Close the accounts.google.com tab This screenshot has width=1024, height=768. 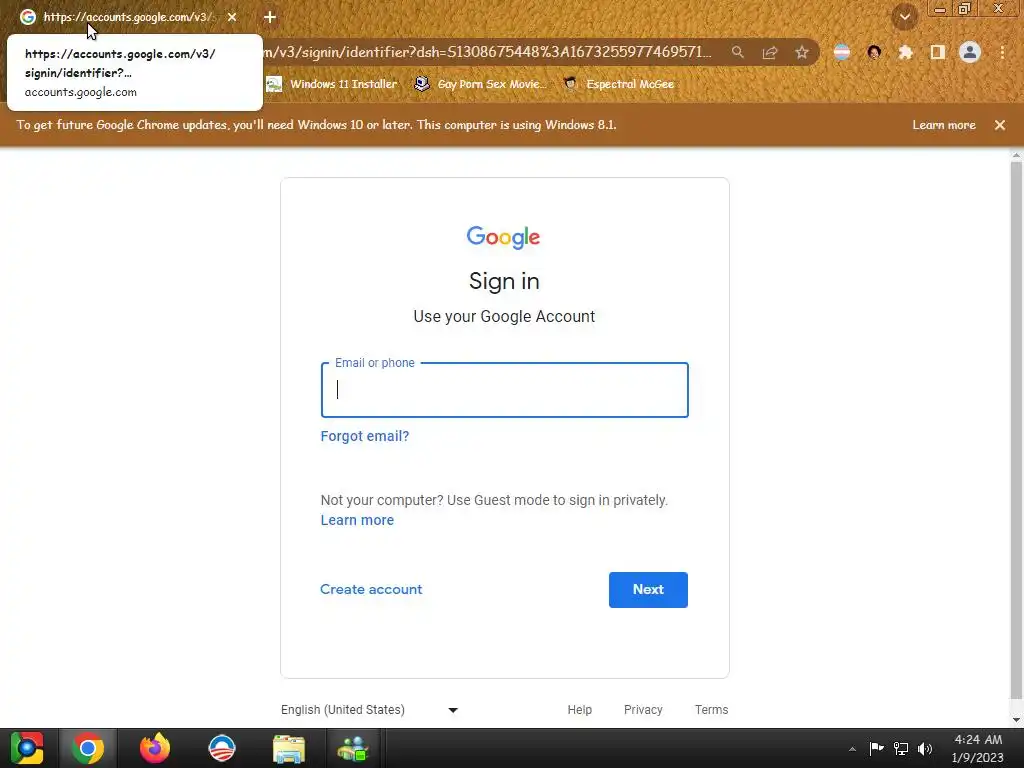tap(232, 17)
